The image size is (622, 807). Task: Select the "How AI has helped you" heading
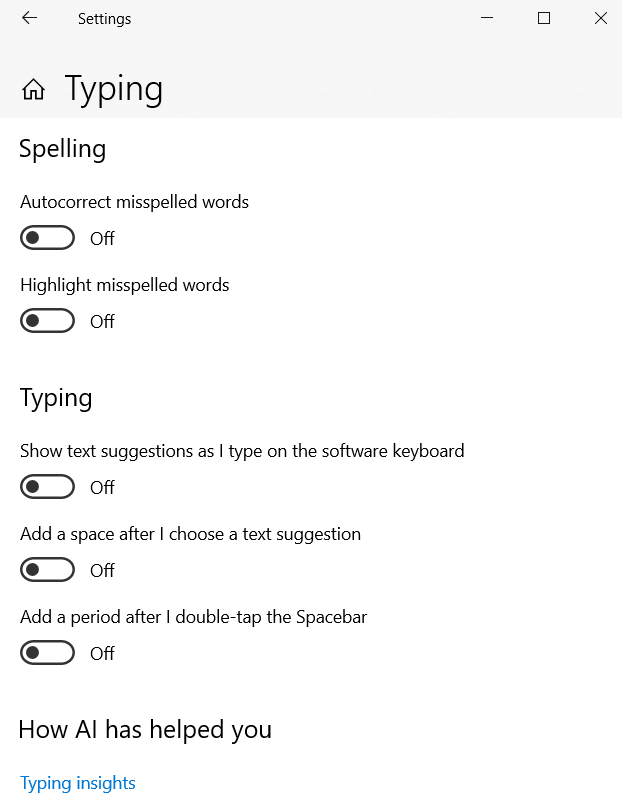(145, 730)
